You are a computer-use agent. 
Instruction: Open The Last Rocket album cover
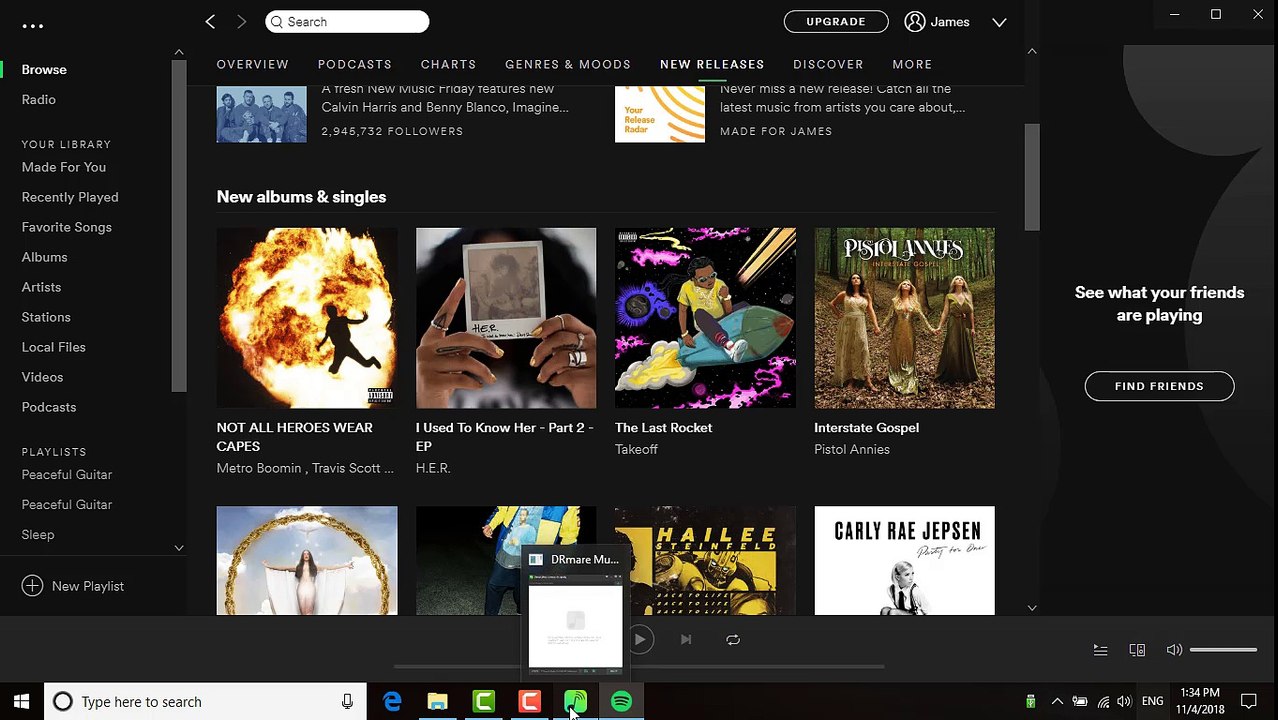tap(705, 318)
